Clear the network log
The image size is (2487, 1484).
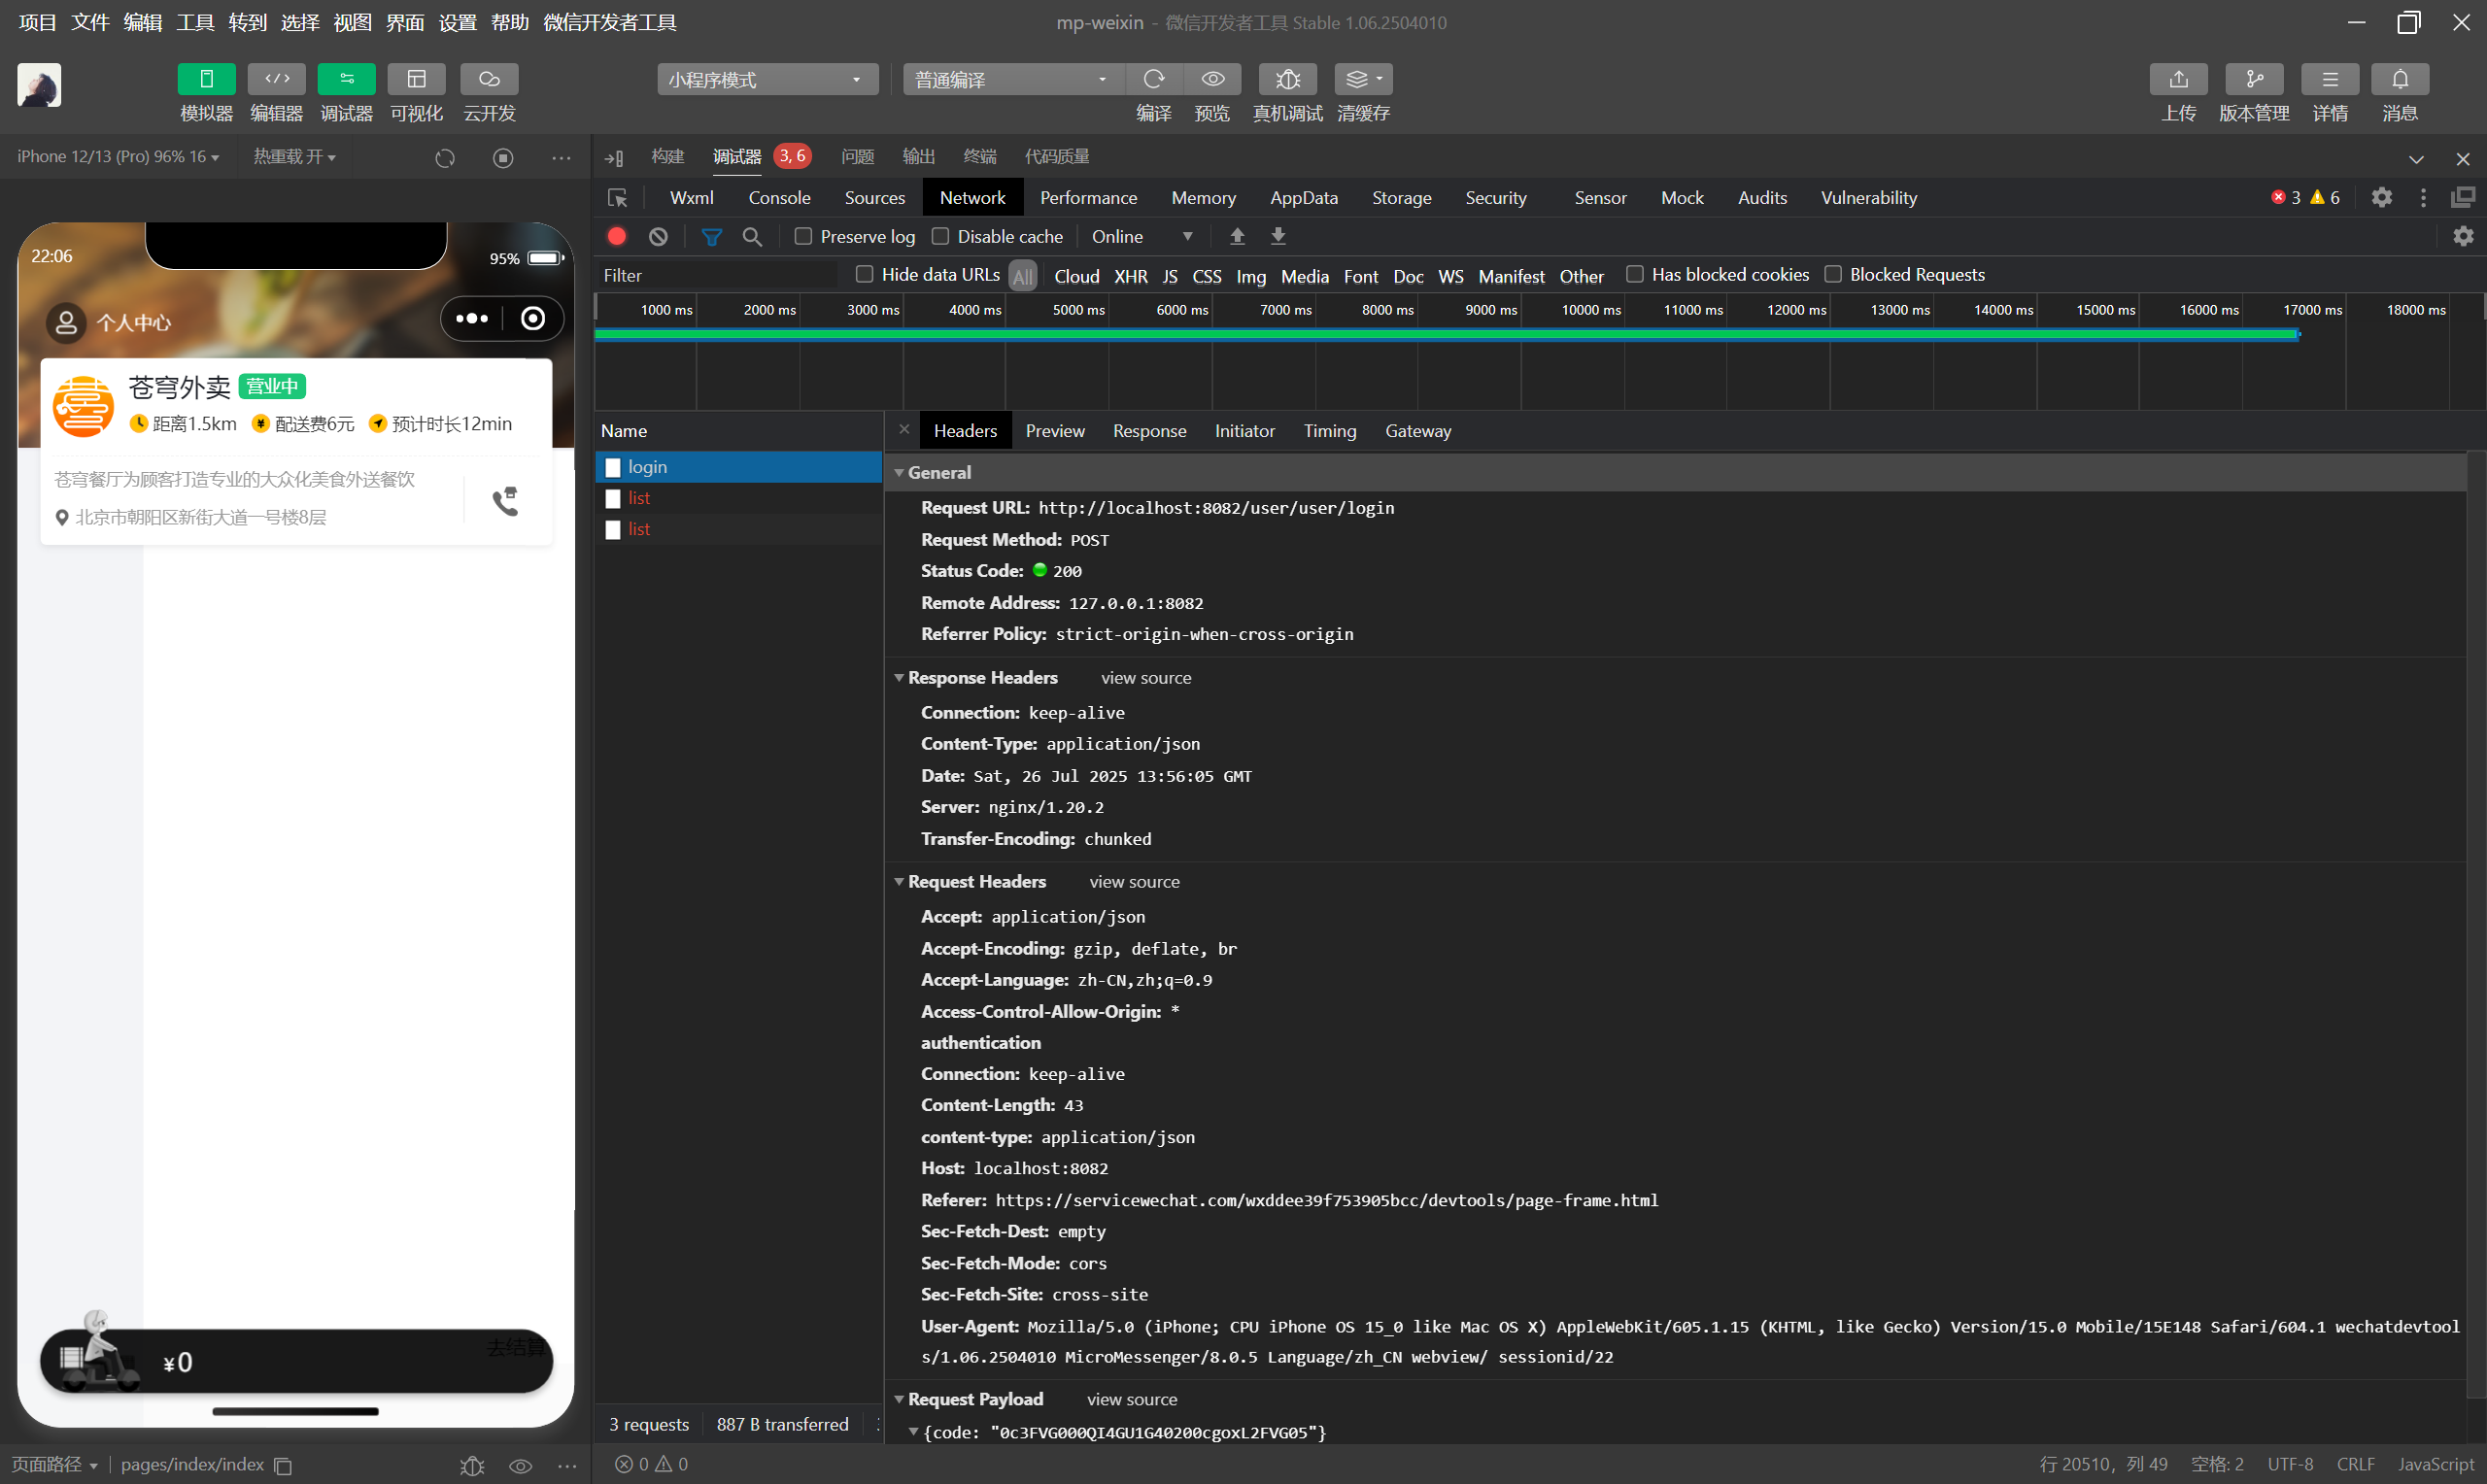[658, 236]
